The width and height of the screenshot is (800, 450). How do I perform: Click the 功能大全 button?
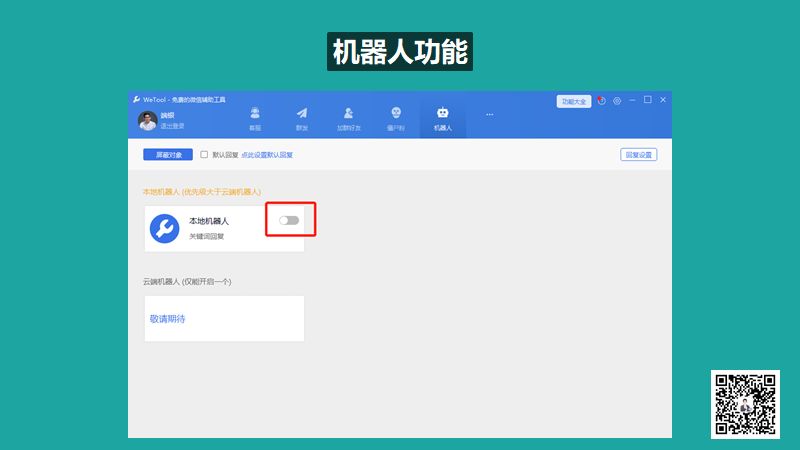573,102
